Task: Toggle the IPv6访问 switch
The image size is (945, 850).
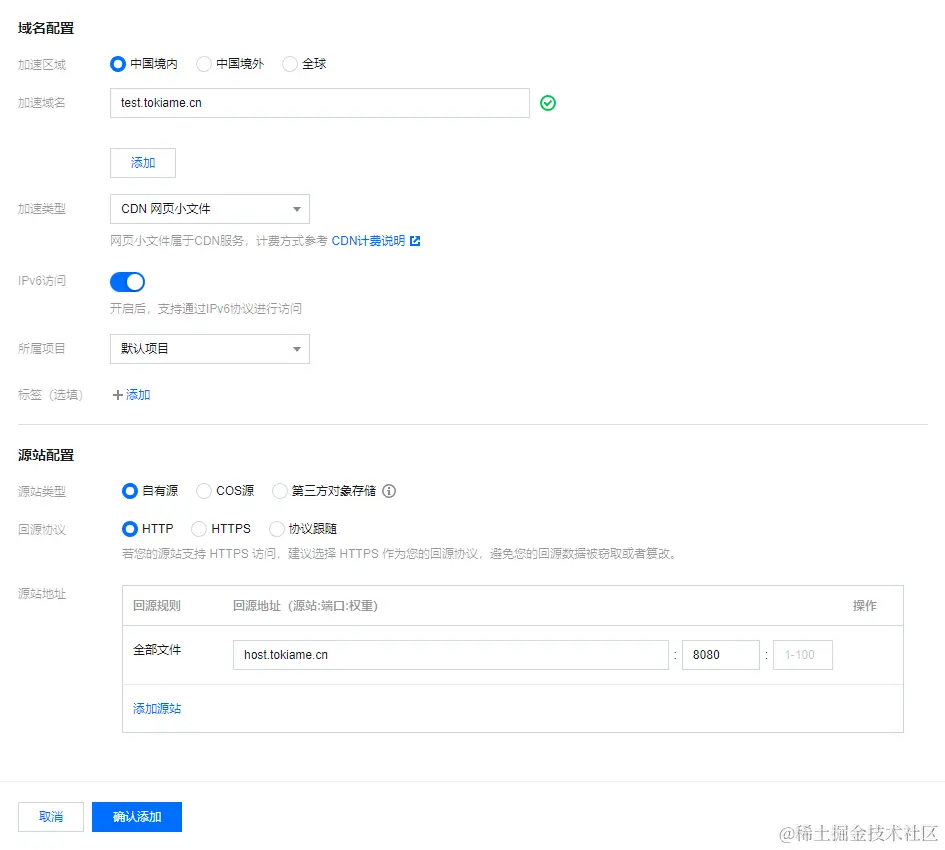Action: click(x=127, y=282)
